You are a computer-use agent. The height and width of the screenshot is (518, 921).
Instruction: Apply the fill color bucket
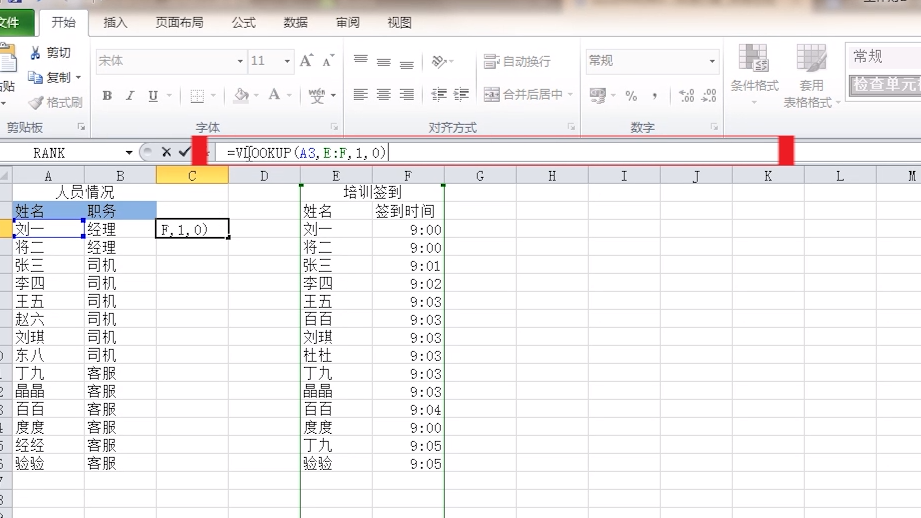[241, 96]
